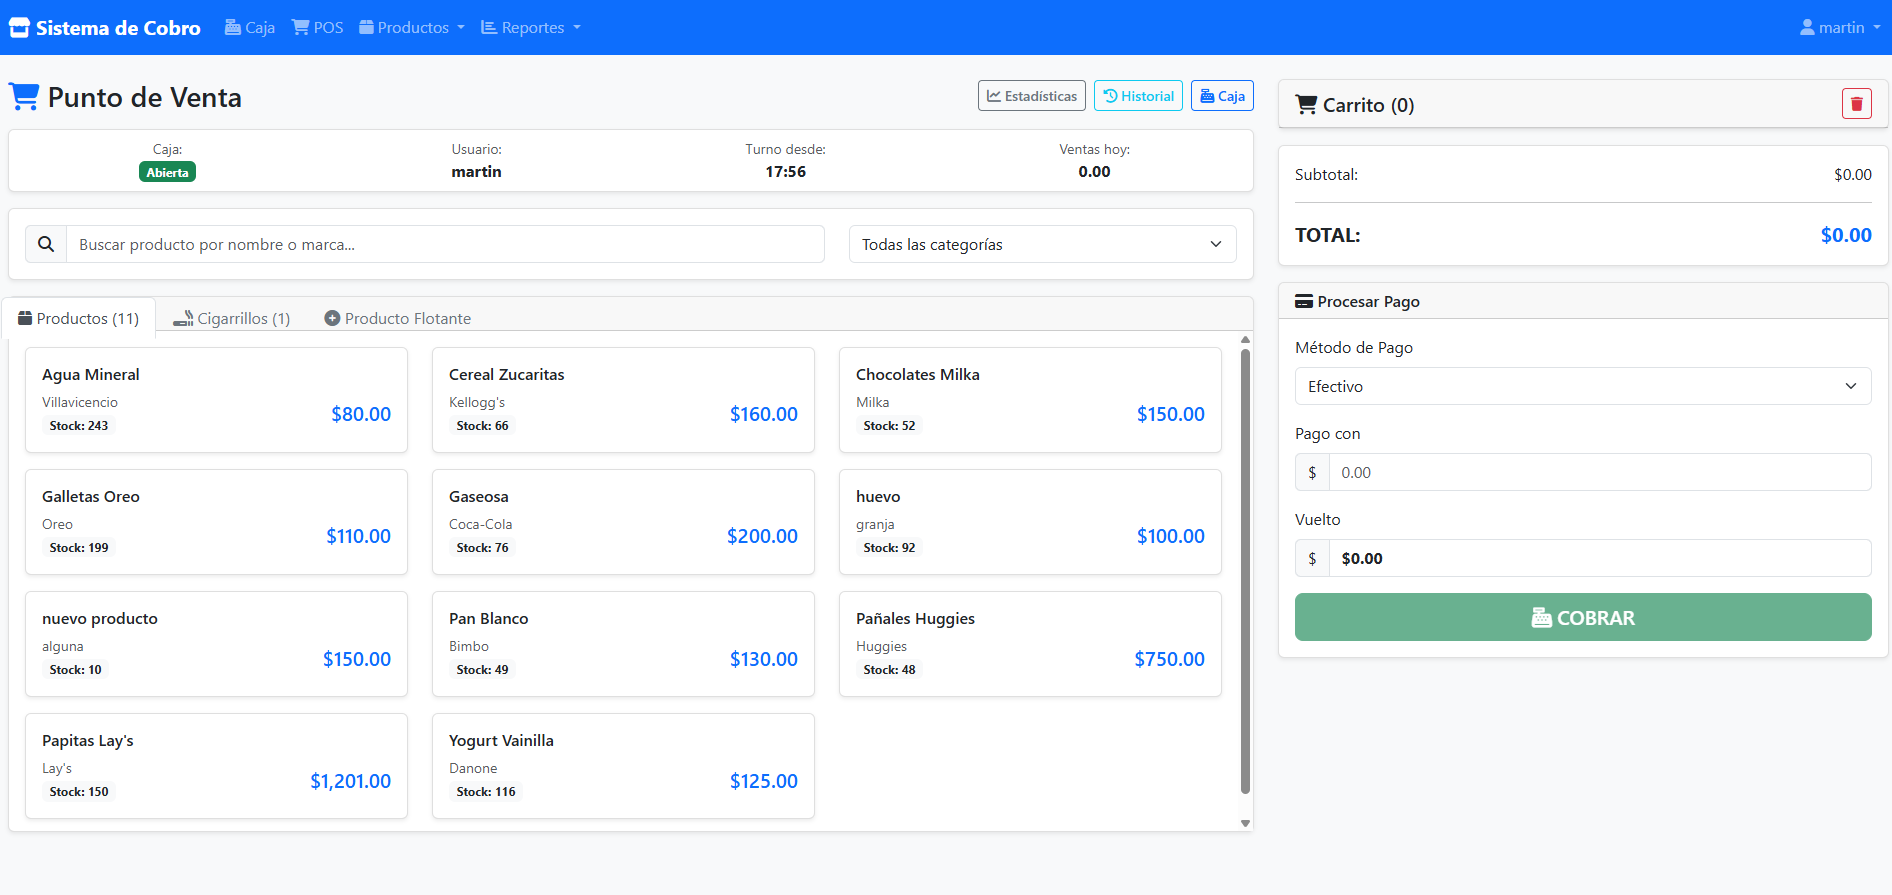Switch to the Cigarrillos tab

[232, 318]
